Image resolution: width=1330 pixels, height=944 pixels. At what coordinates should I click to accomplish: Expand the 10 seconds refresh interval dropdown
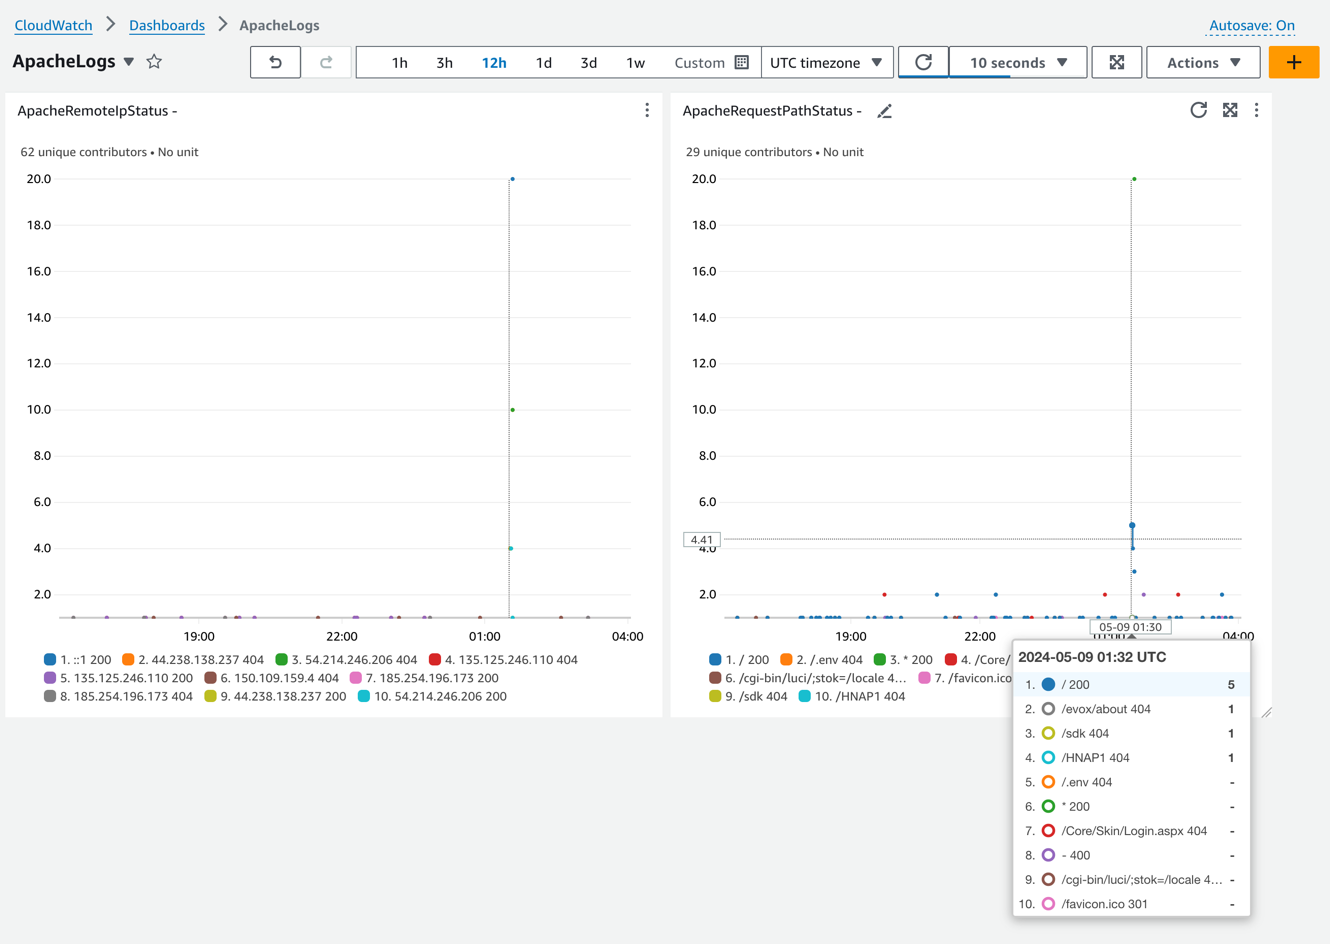pos(1018,62)
